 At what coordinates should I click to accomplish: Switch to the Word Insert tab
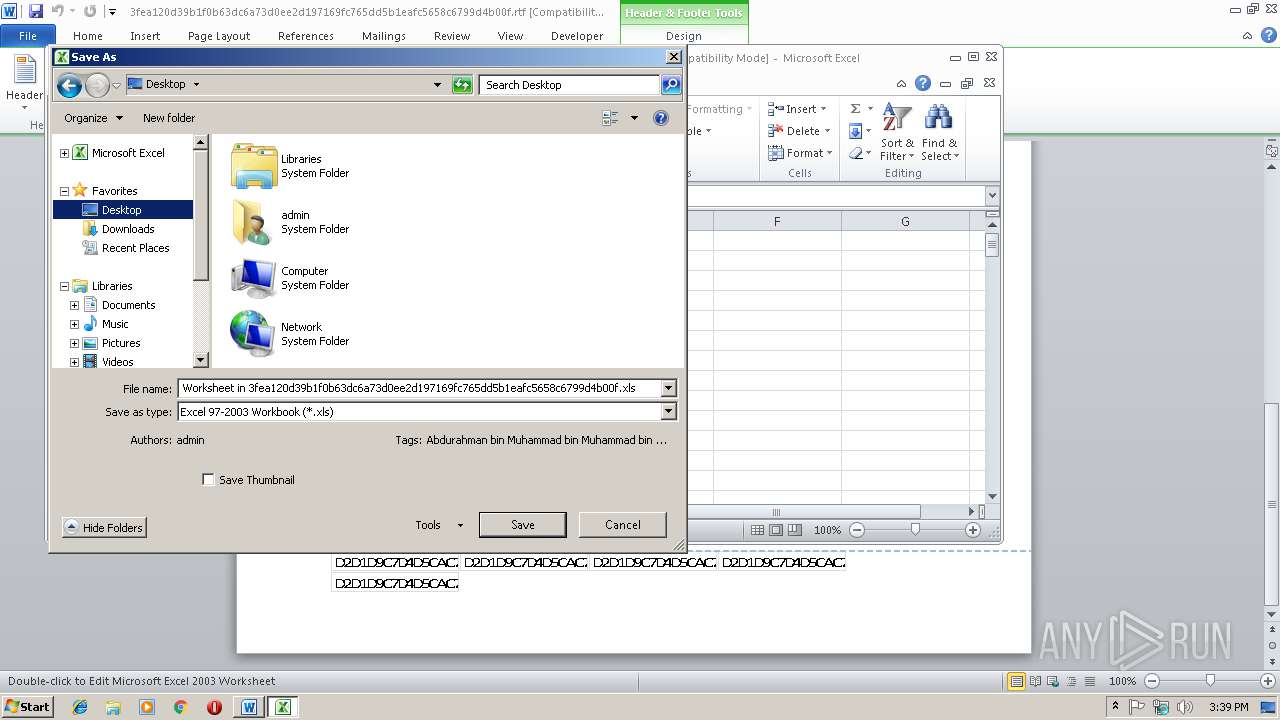point(145,36)
